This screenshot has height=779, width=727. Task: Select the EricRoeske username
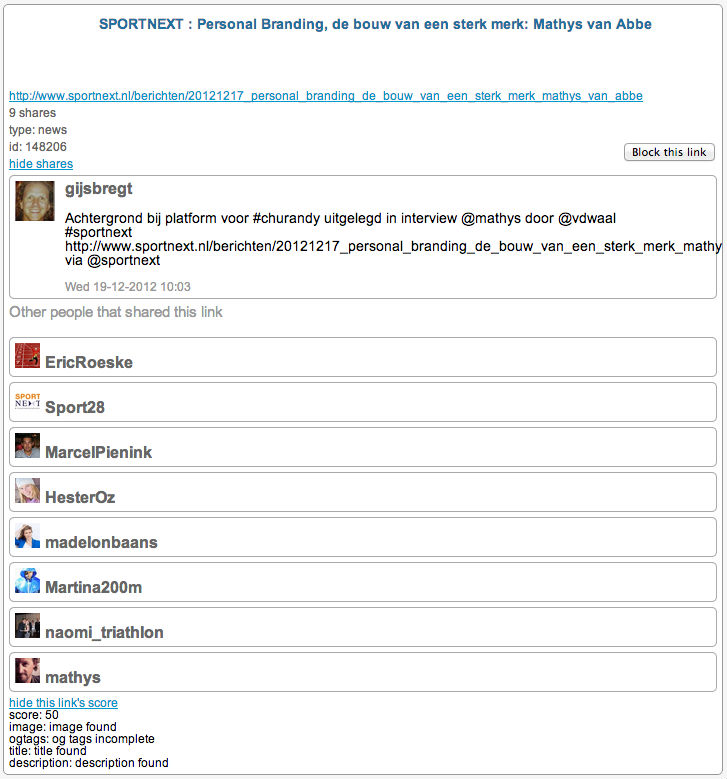(x=89, y=362)
